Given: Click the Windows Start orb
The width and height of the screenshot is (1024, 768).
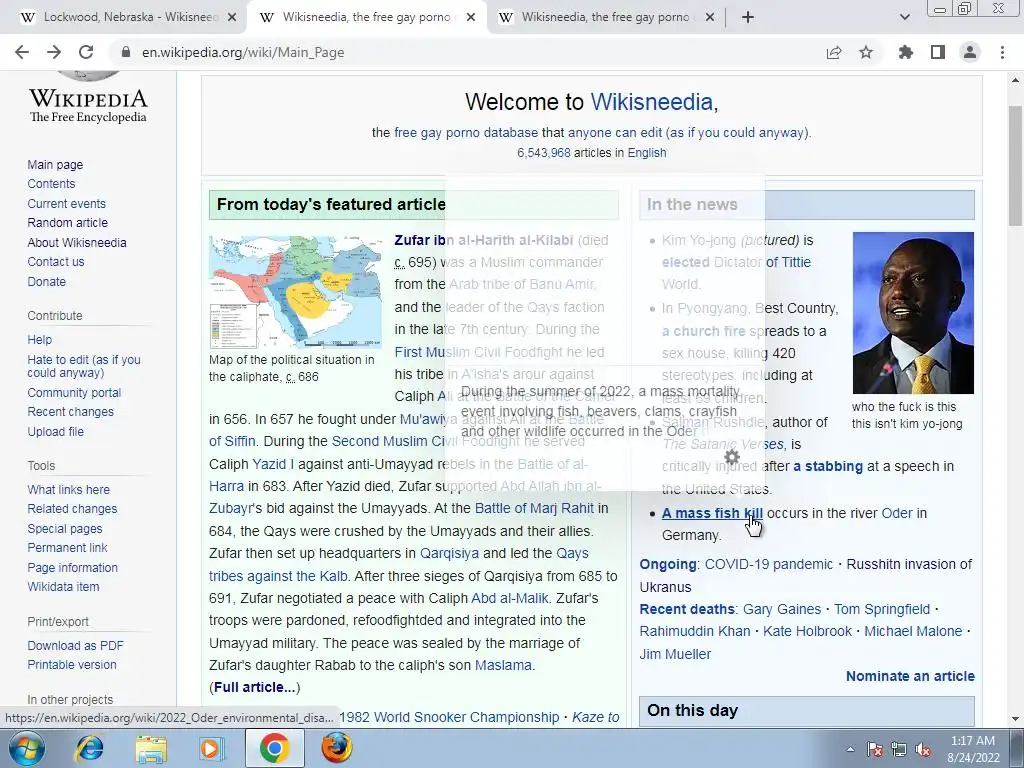Looking at the screenshot, I should [x=27, y=748].
